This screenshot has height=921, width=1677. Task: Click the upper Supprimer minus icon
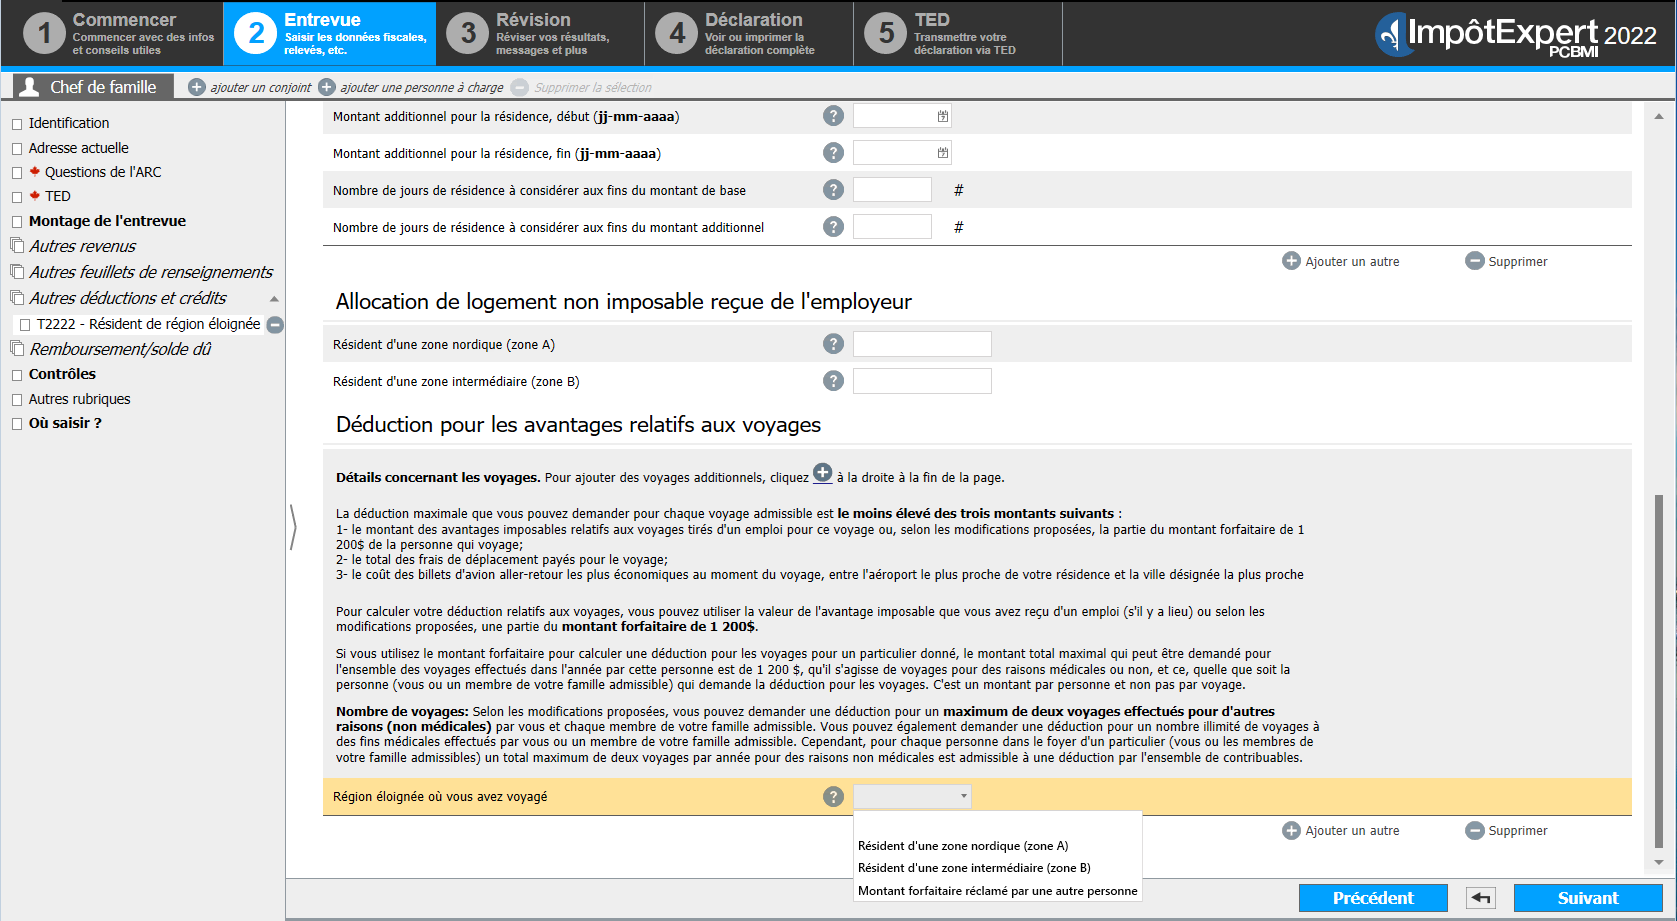coord(1474,261)
